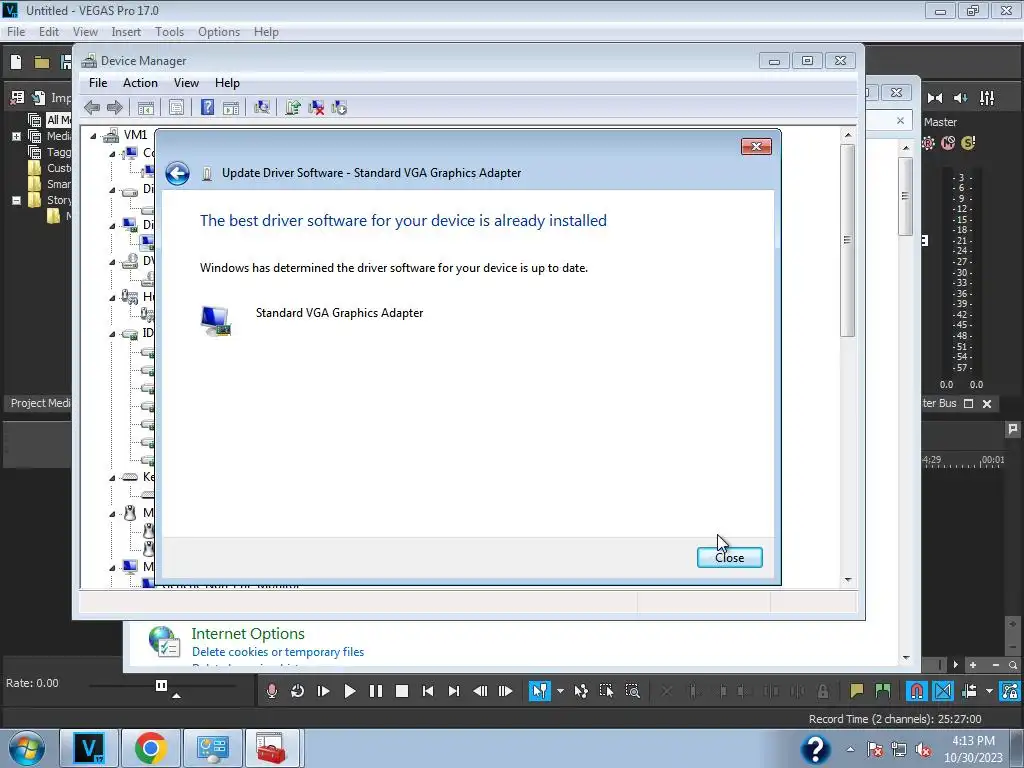Collapse the VM1 root node
1024x768 pixels.
click(x=93, y=136)
